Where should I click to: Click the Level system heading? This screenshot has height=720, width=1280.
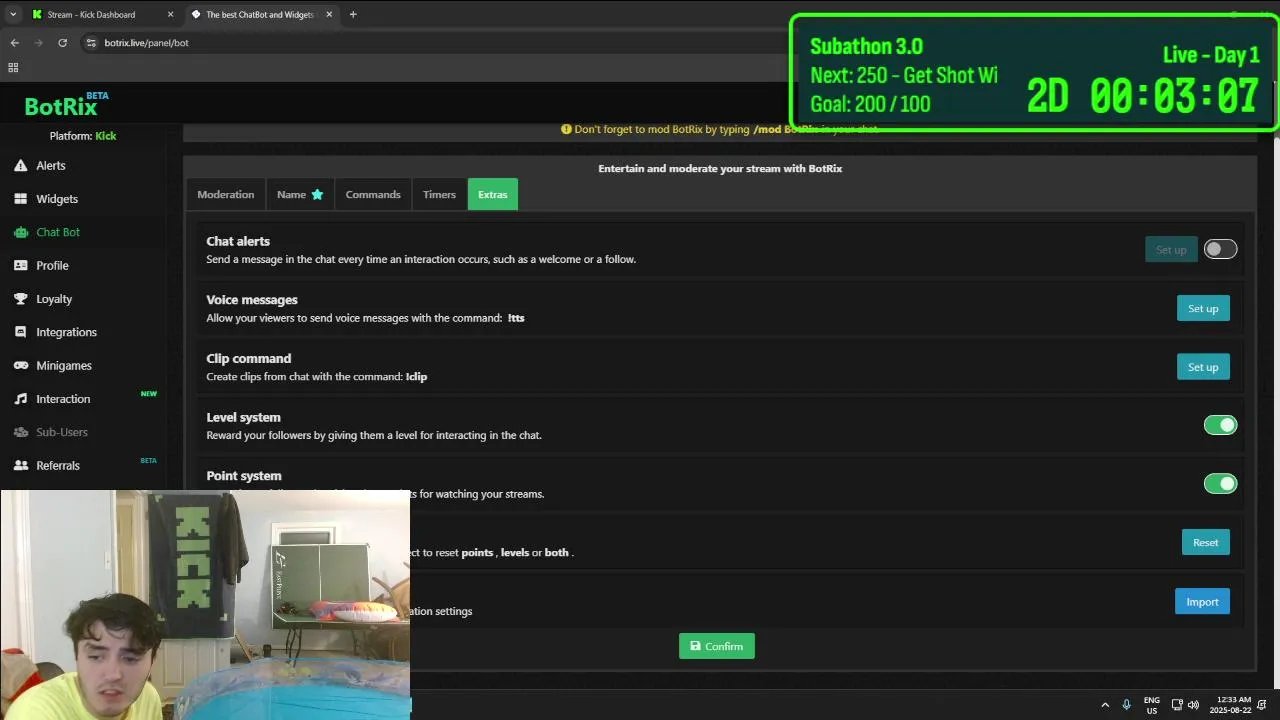(243, 417)
